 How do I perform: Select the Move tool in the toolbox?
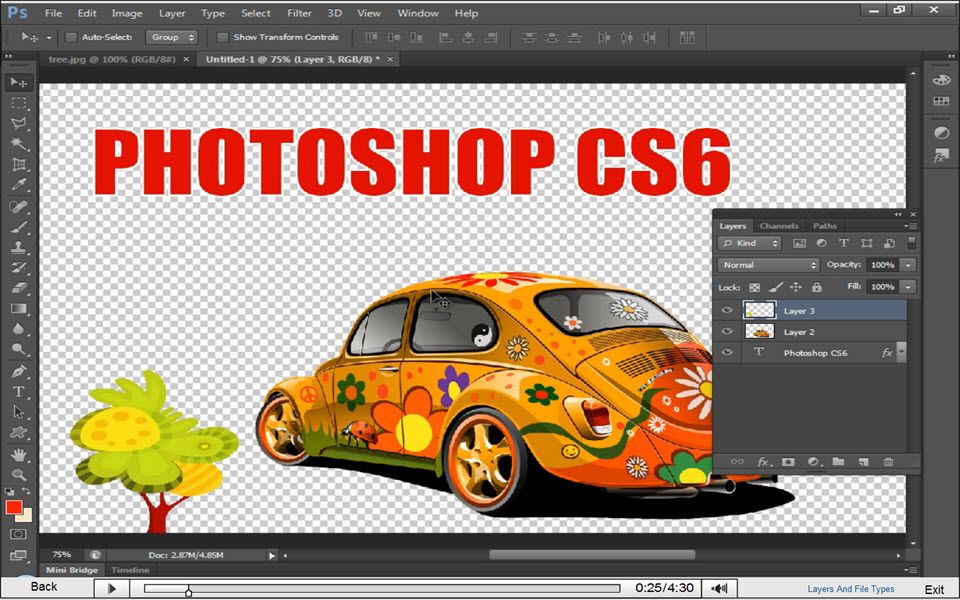pyautogui.click(x=19, y=82)
